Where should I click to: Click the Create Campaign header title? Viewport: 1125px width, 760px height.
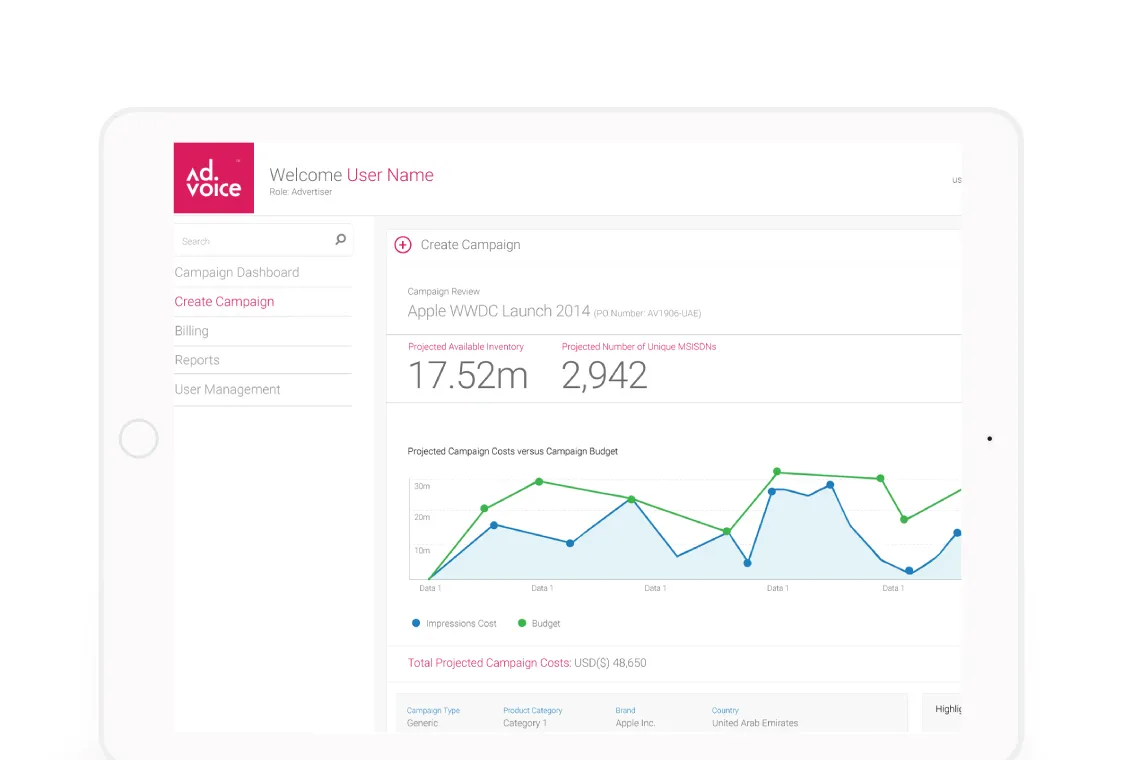[x=471, y=245]
